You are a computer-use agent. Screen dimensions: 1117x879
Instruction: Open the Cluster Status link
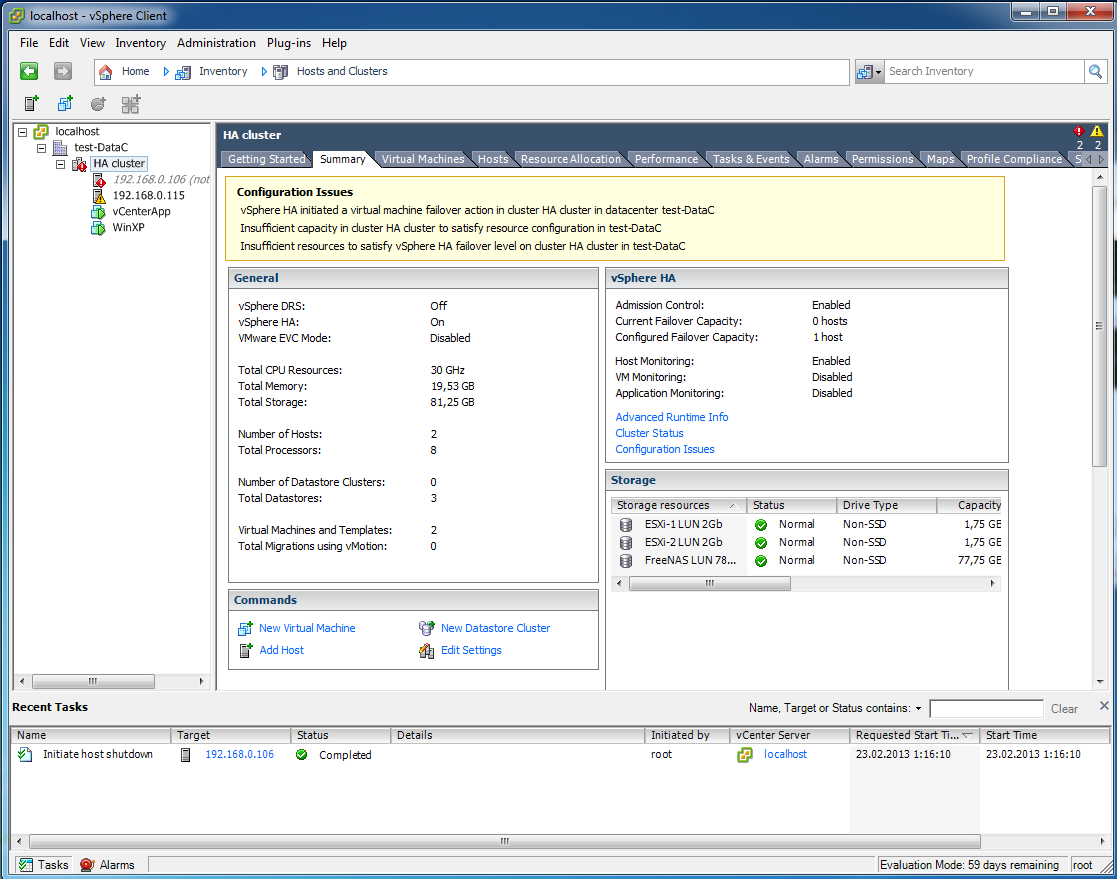point(650,433)
